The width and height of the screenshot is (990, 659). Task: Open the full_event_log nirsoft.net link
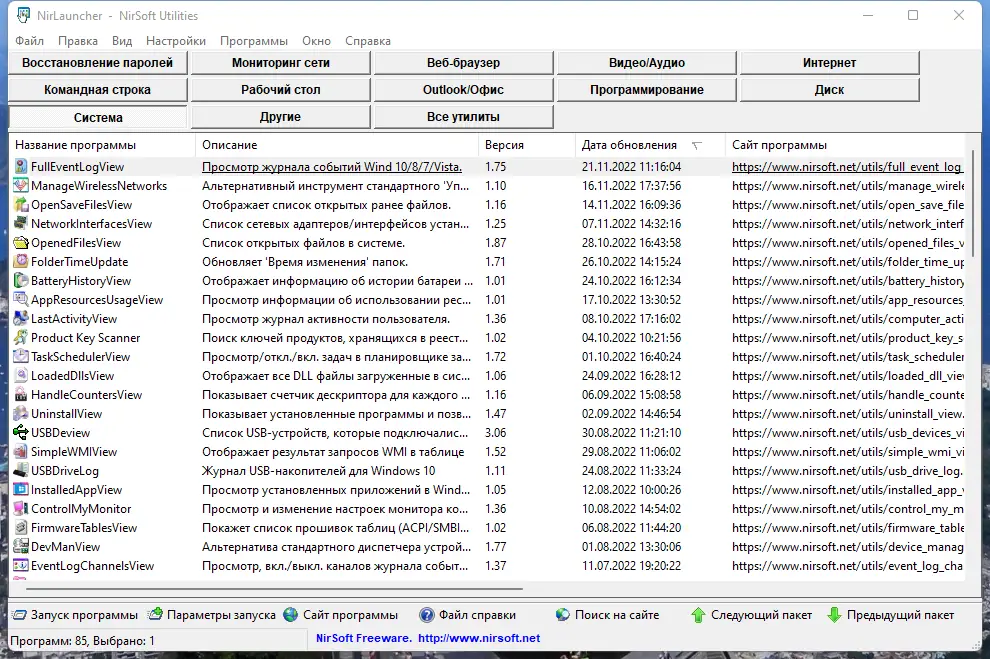847,167
